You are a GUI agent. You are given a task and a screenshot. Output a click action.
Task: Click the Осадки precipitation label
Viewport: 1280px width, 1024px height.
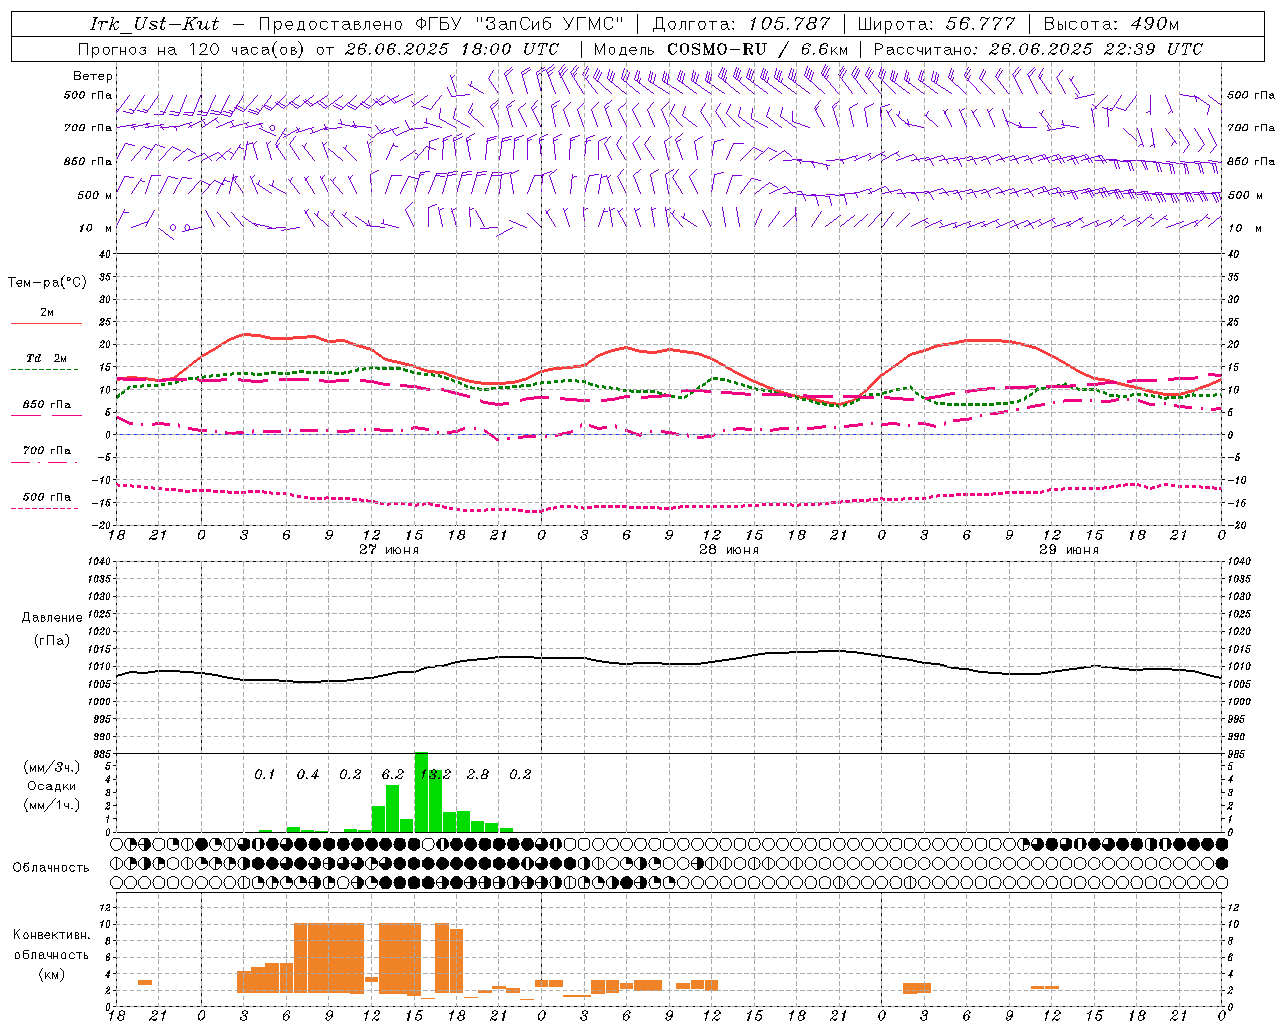52,786
